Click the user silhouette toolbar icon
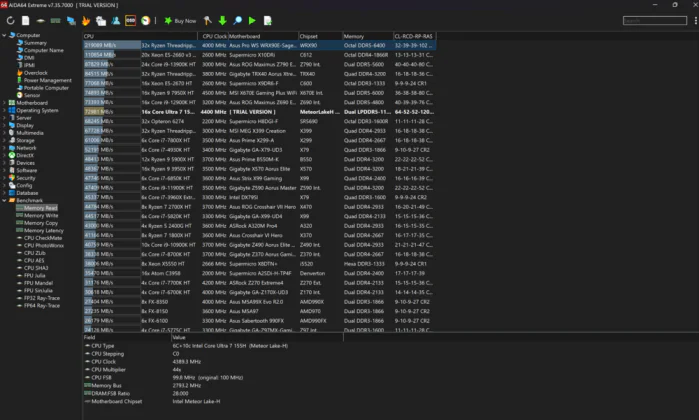Image resolution: width=699 pixels, height=420 pixels. (x=116, y=21)
